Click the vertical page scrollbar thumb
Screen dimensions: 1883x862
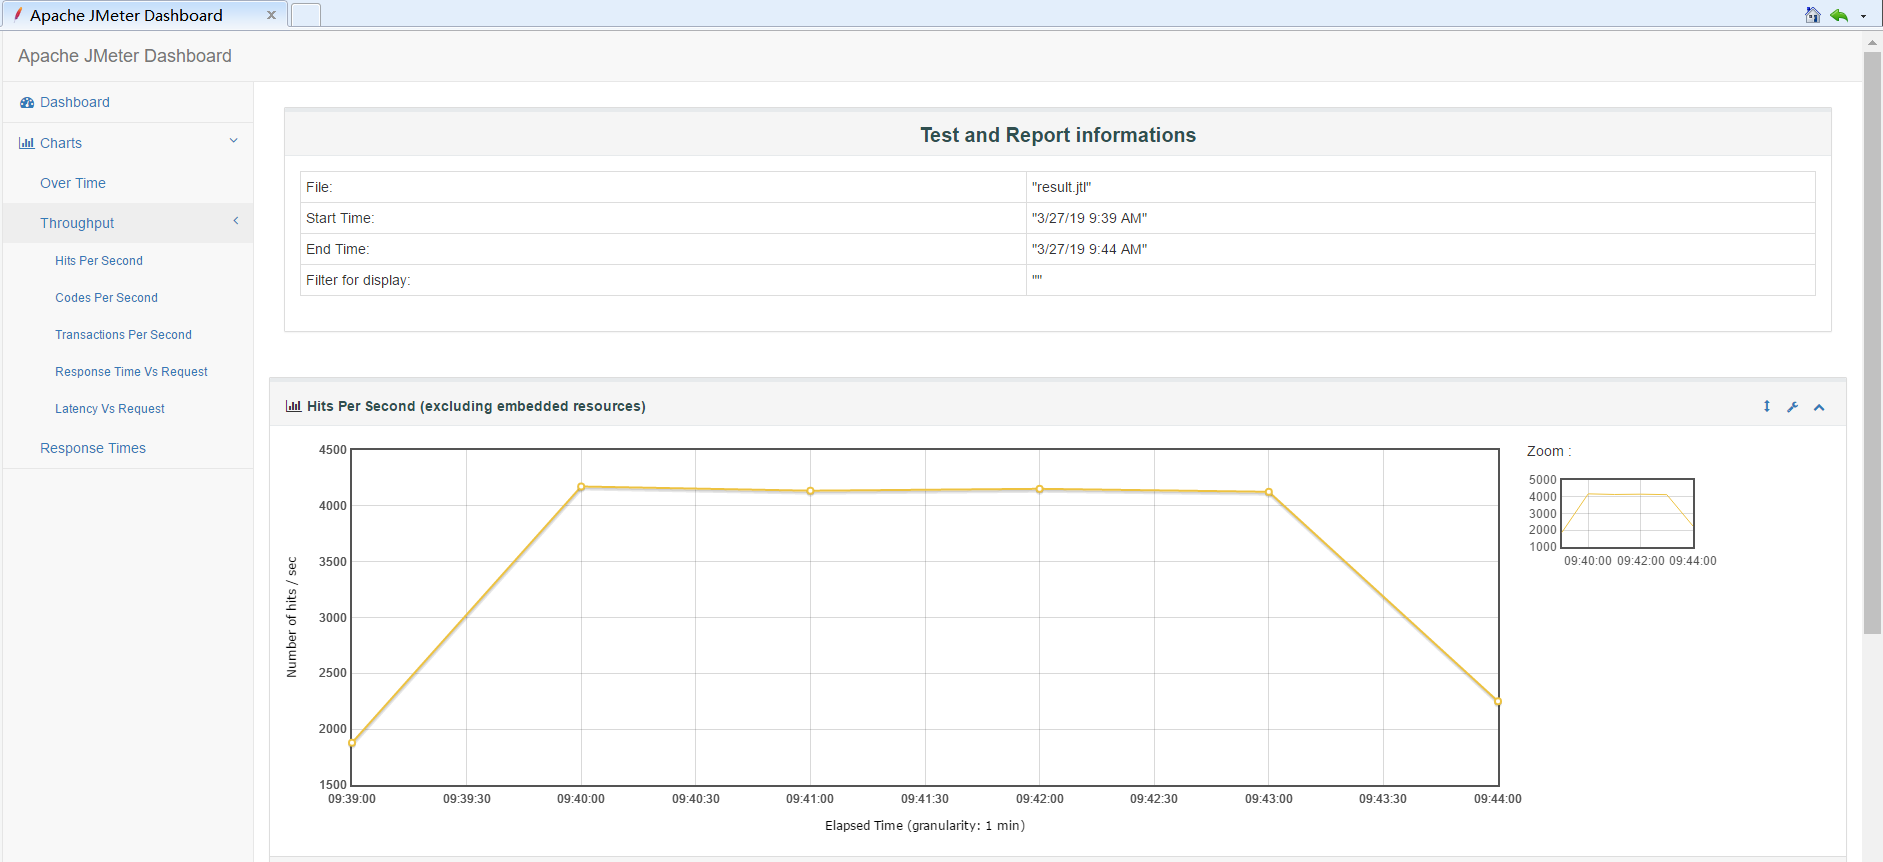pyautogui.click(x=1872, y=342)
